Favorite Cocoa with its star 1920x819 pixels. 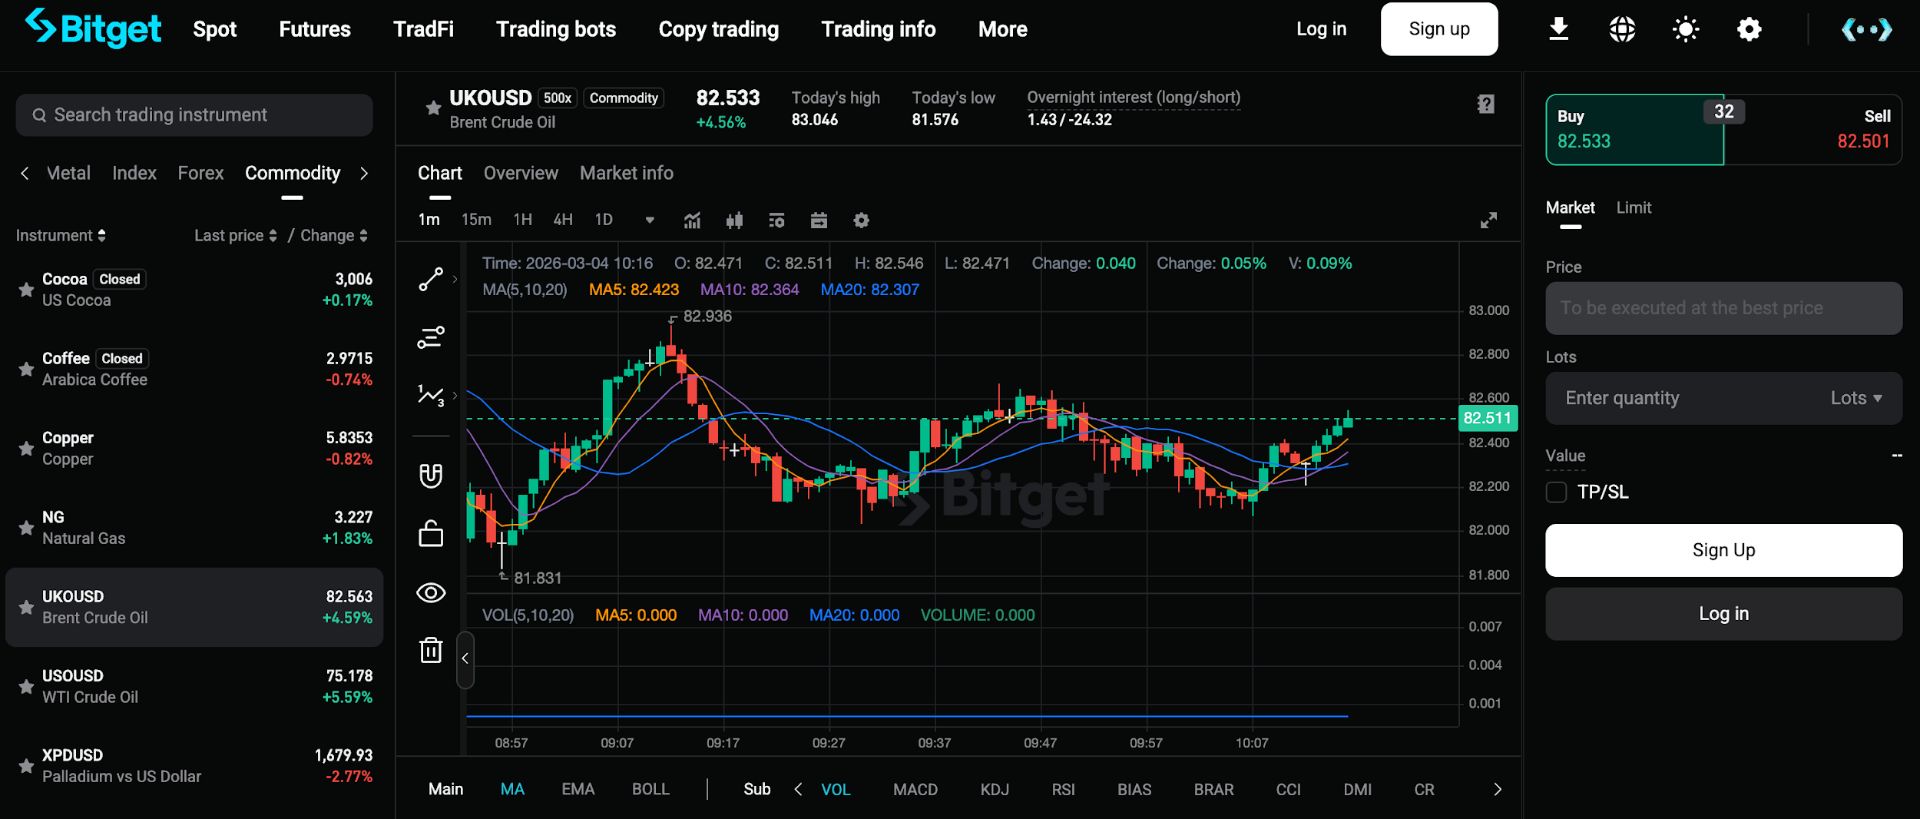click(26, 290)
